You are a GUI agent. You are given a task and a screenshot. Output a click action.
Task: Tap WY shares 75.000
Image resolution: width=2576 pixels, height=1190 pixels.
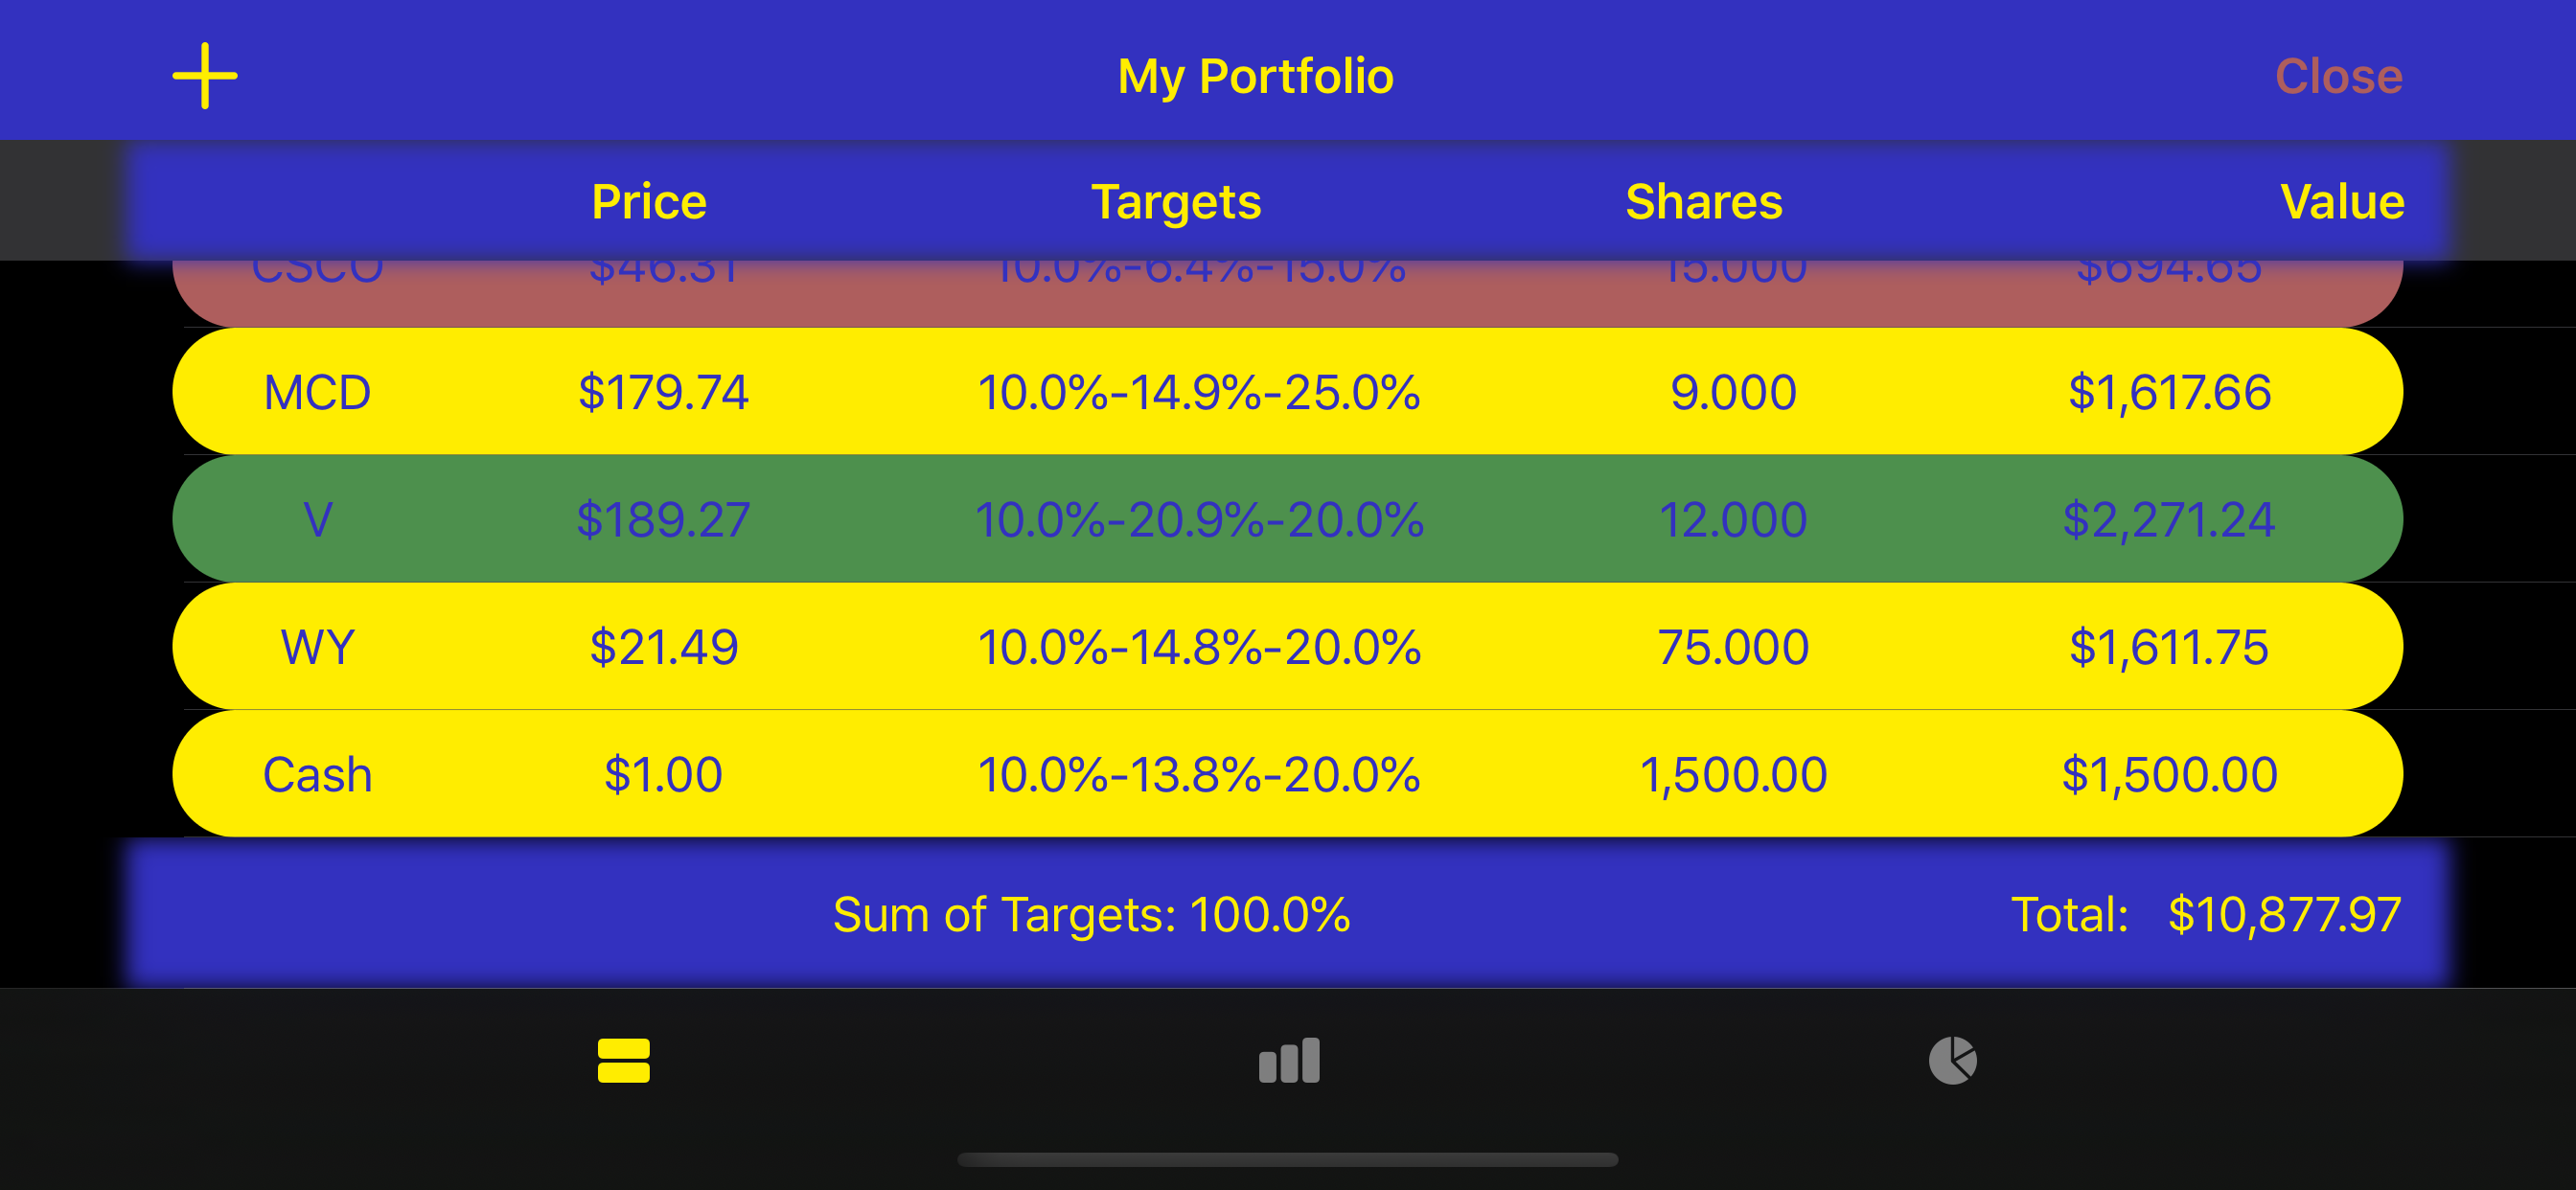(x=1732, y=647)
